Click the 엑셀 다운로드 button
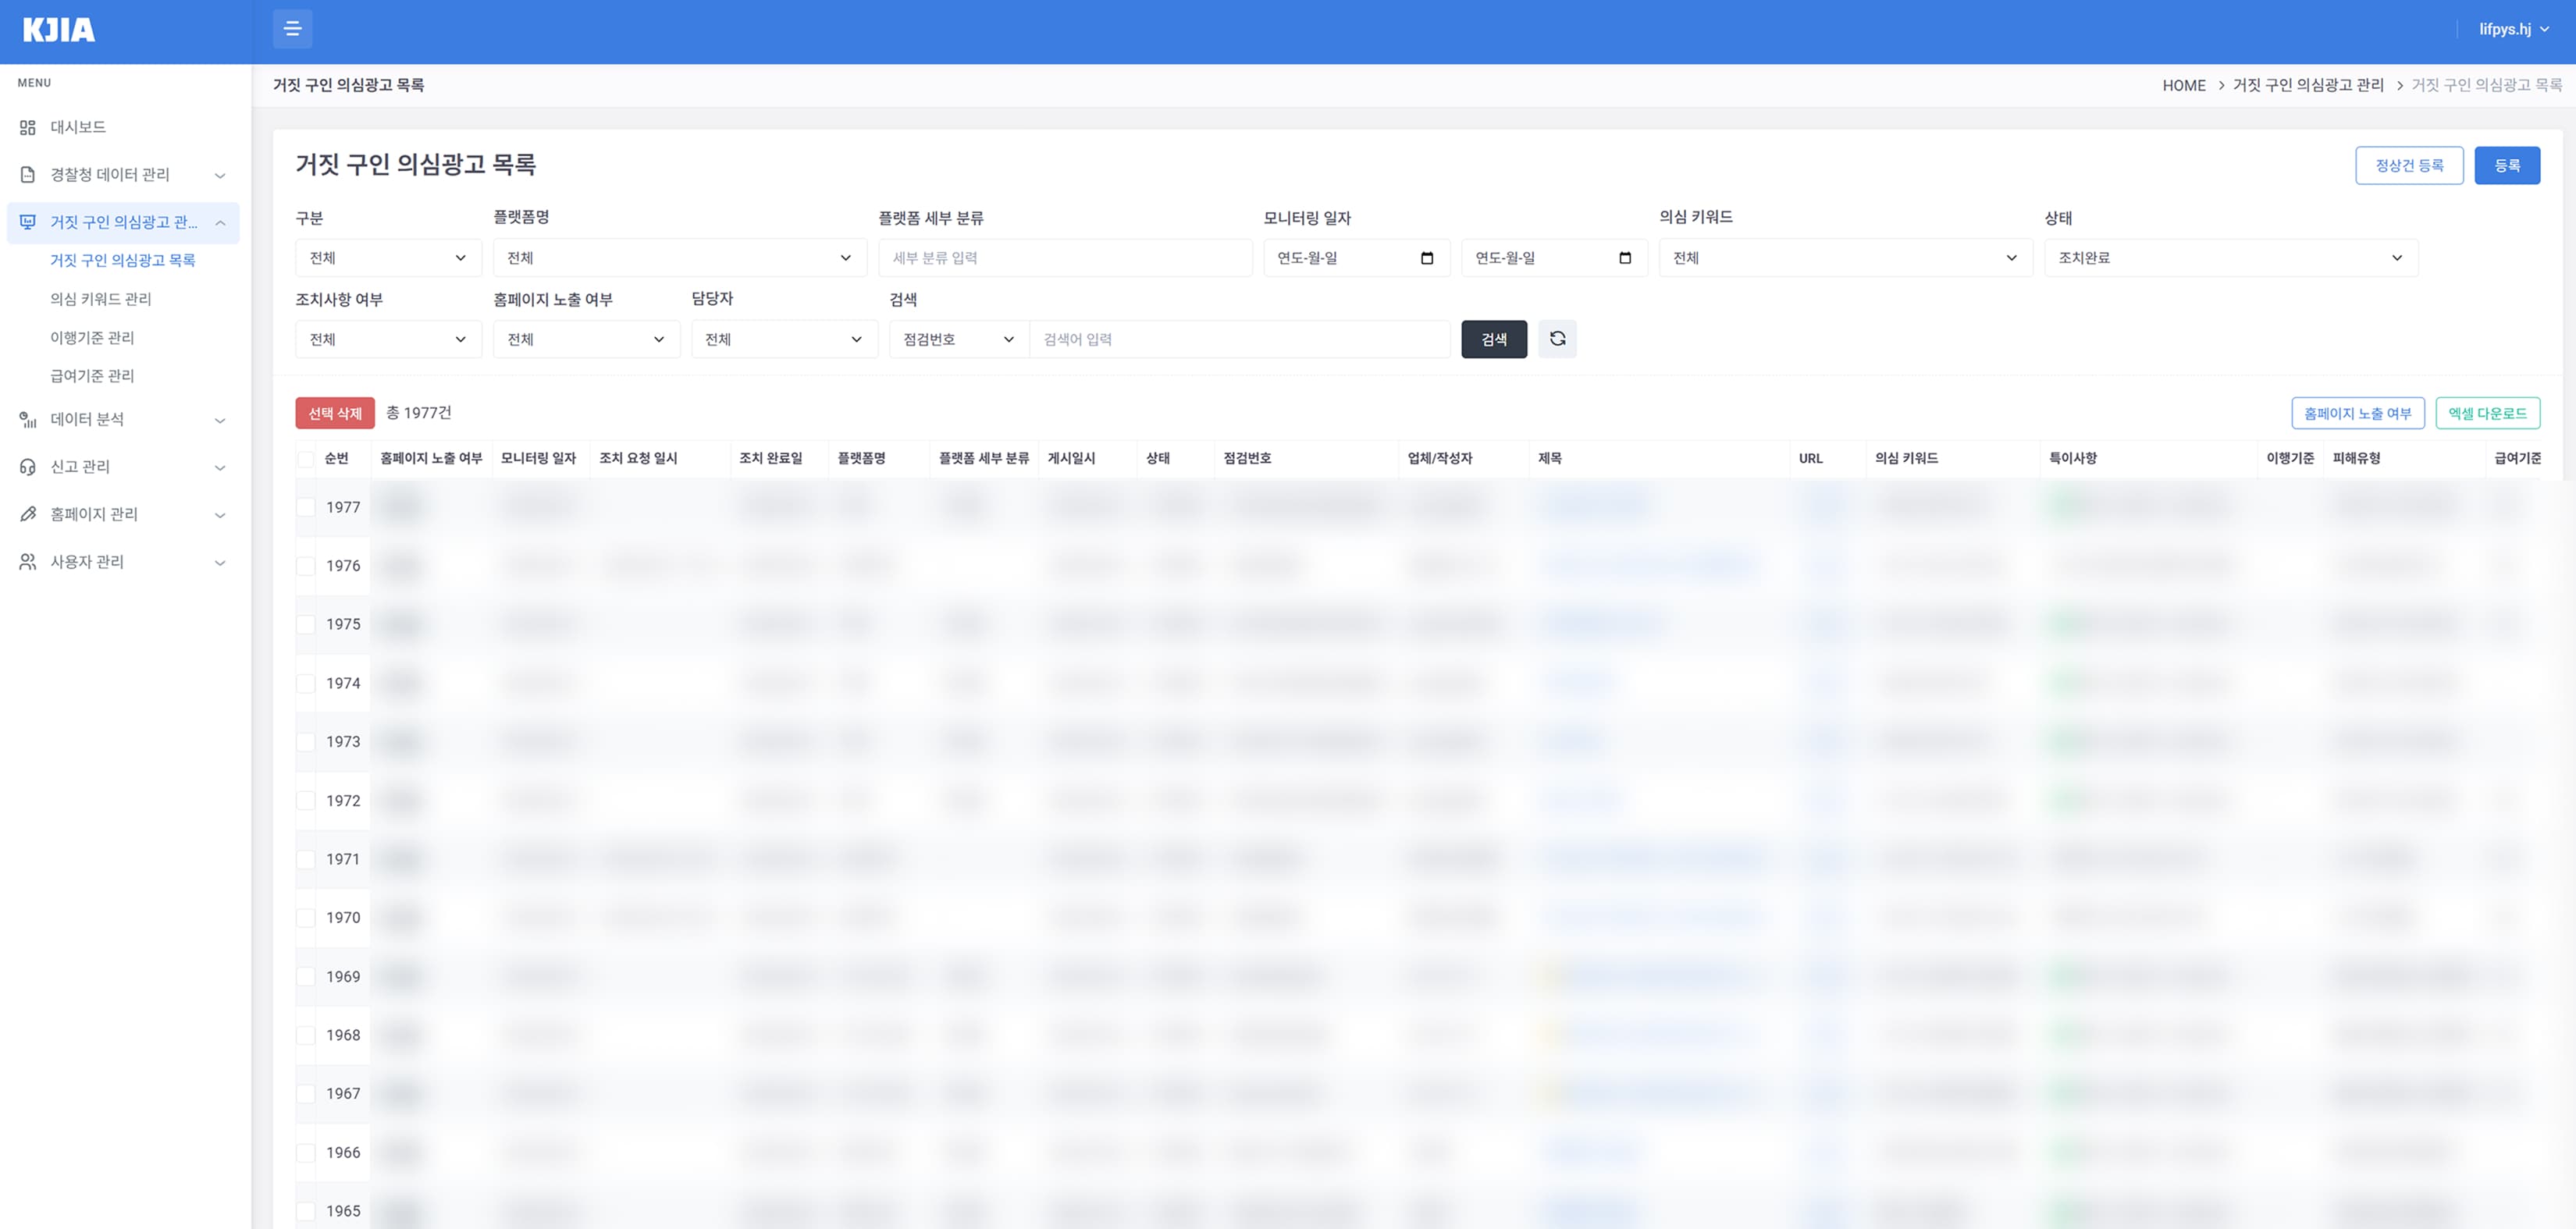This screenshot has width=2576, height=1229. (x=2487, y=413)
